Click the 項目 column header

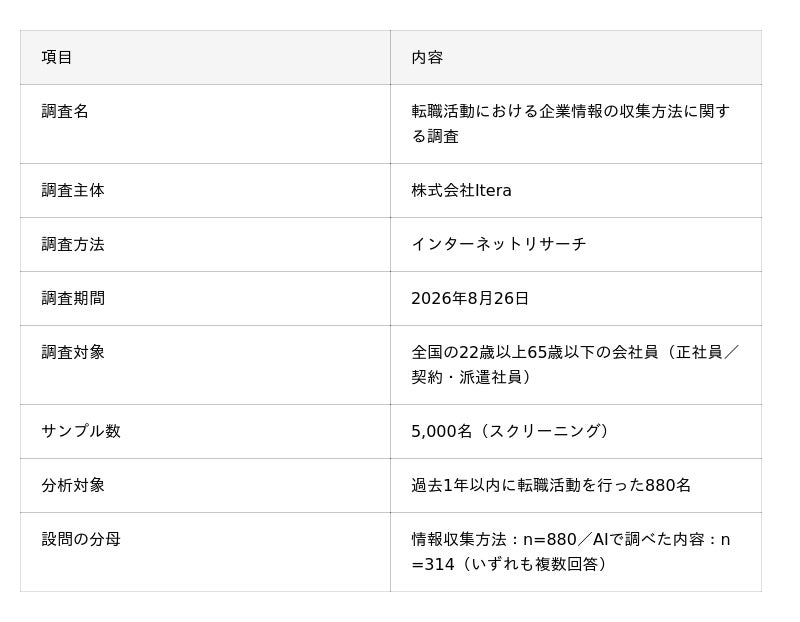(57, 57)
